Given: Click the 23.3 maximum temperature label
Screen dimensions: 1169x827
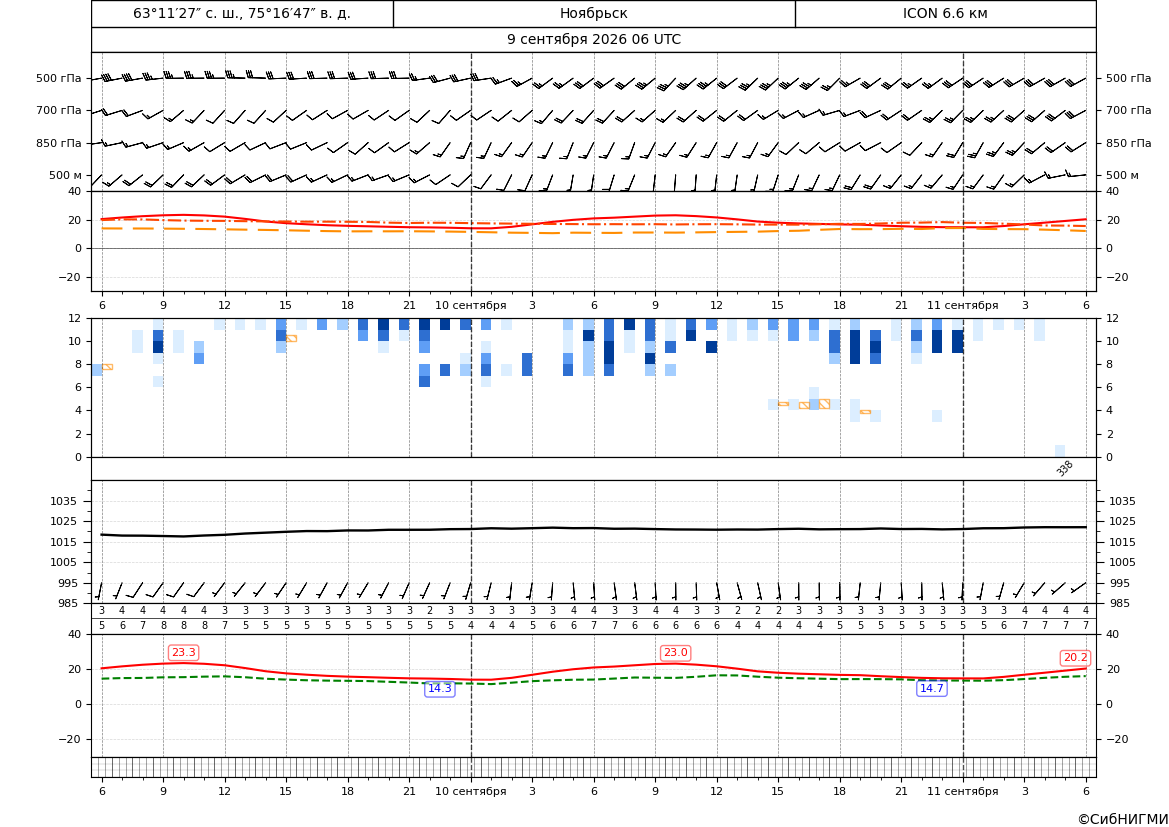Looking at the screenshot, I should coord(183,653).
